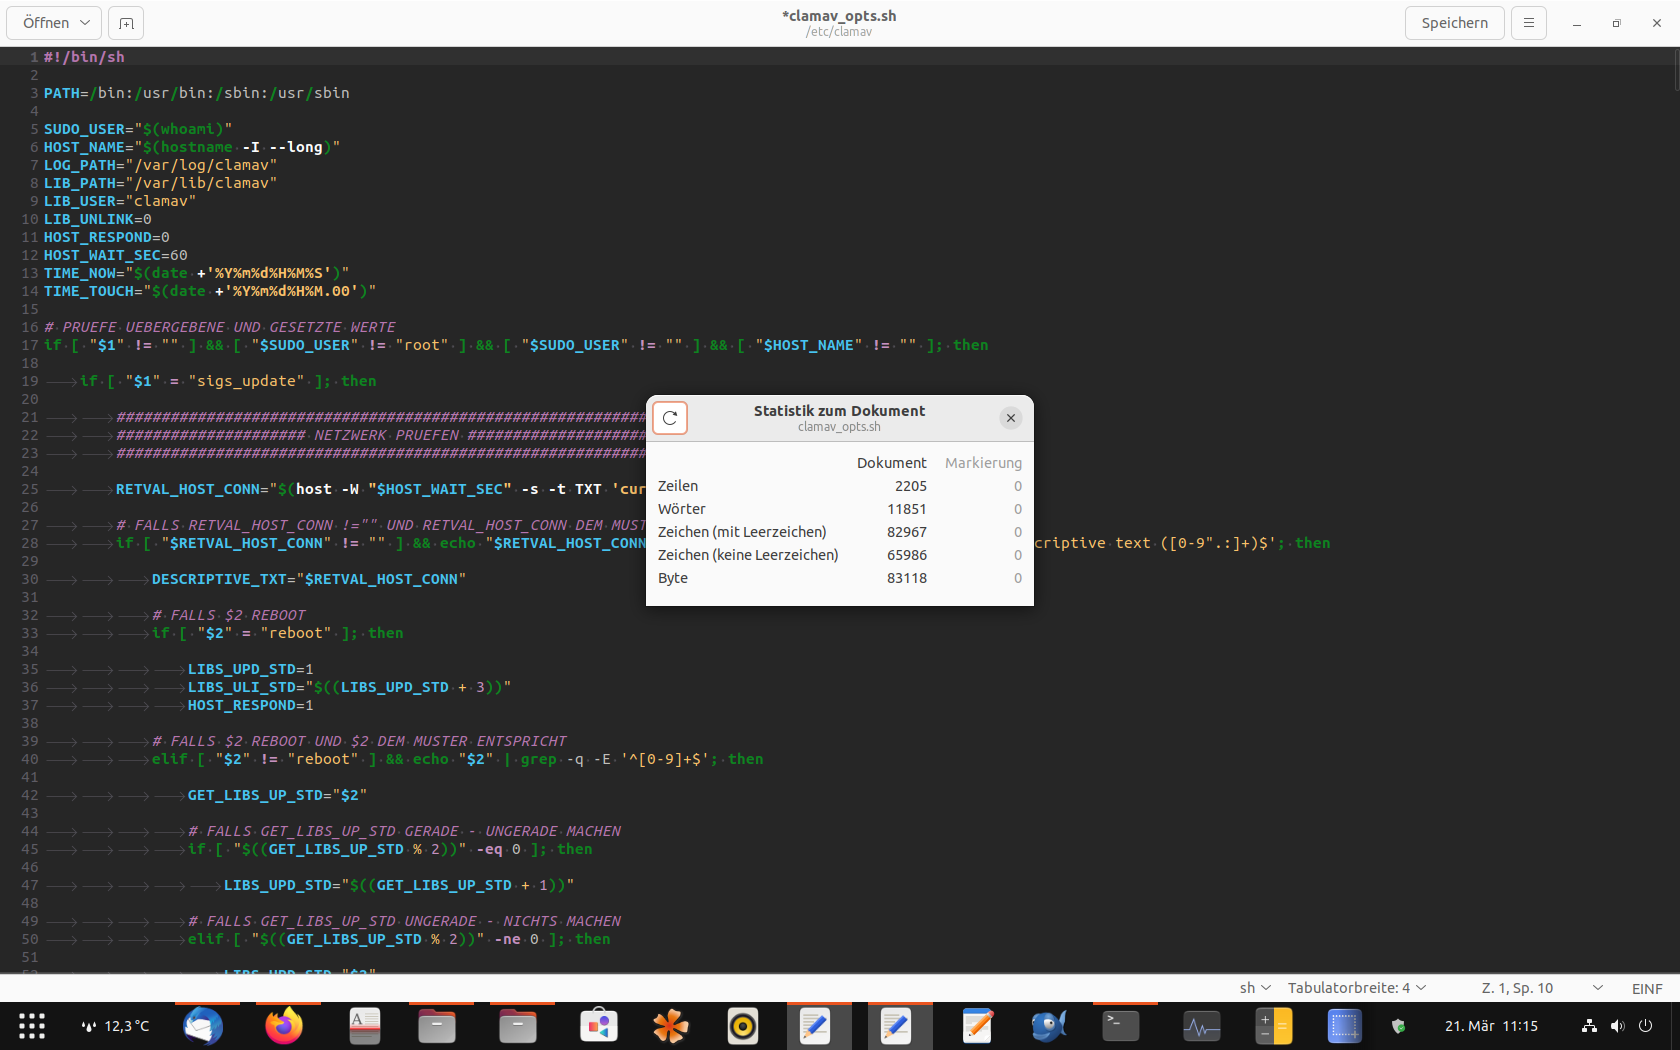Open the first file manager dock icon
Viewport: 1680px width, 1050px height.
click(x=437, y=1026)
